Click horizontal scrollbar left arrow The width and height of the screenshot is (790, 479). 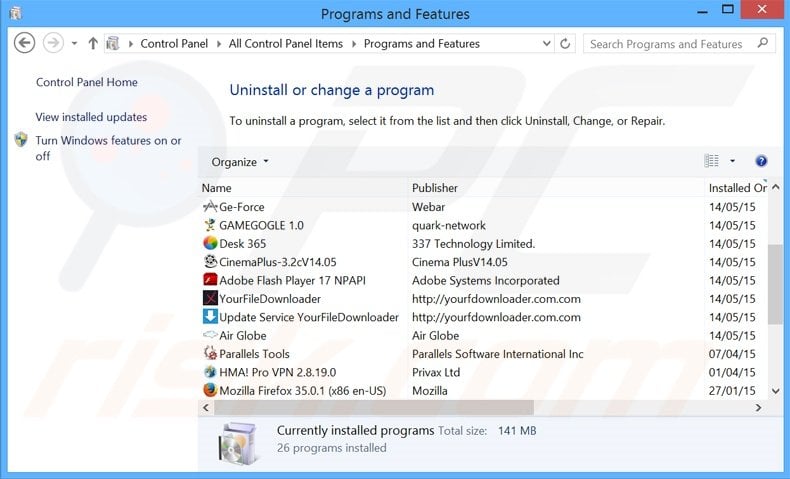pyautogui.click(x=206, y=407)
